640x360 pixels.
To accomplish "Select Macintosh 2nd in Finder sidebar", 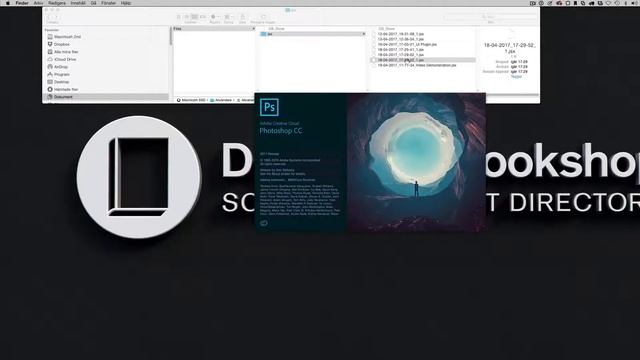I will click(x=105, y=37).
